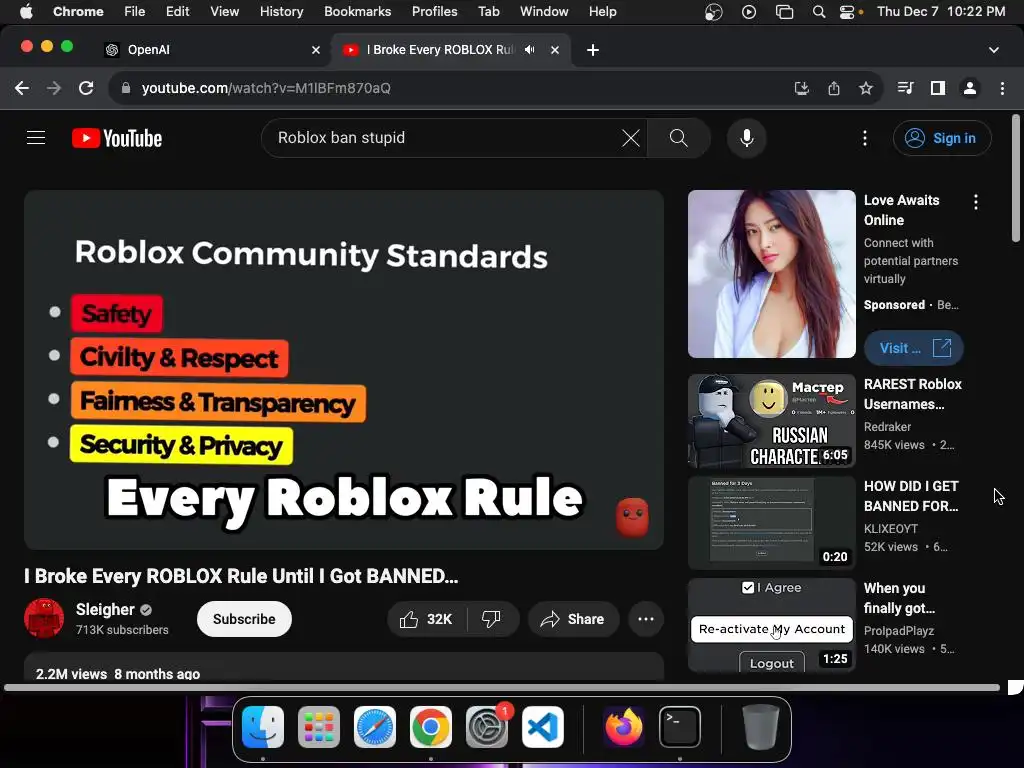Click the page vertical scrollbar
The width and height of the screenshot is (1024, 768).
pos(1016,178)
